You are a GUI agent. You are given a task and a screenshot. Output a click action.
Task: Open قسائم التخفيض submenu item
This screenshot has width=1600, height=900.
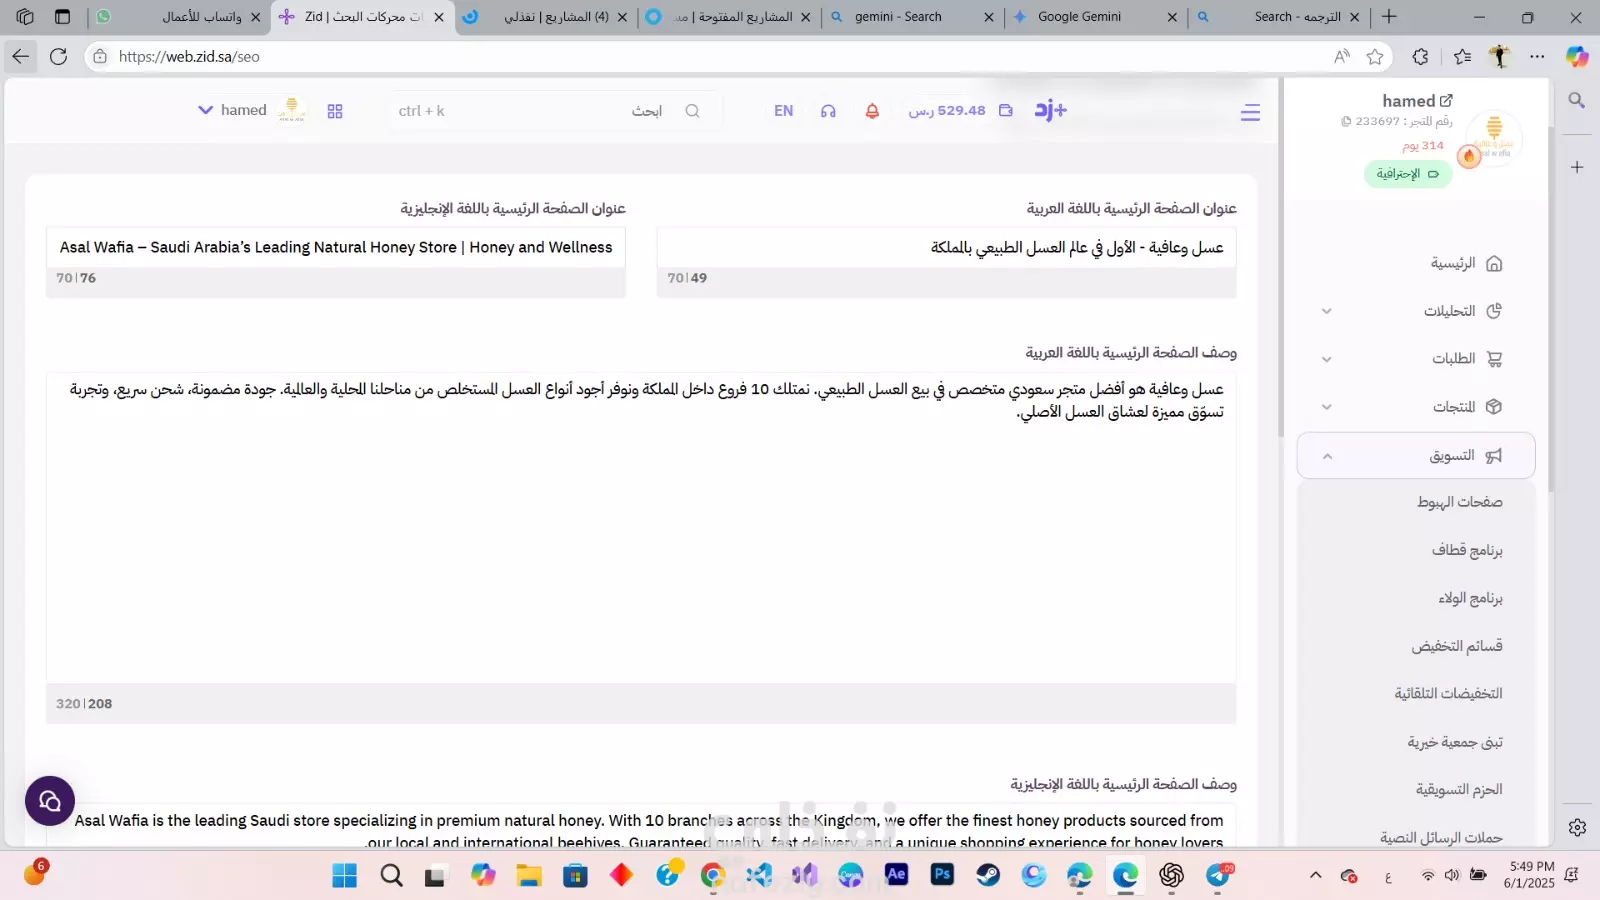pyautogui.click(x=1457, y=646)
